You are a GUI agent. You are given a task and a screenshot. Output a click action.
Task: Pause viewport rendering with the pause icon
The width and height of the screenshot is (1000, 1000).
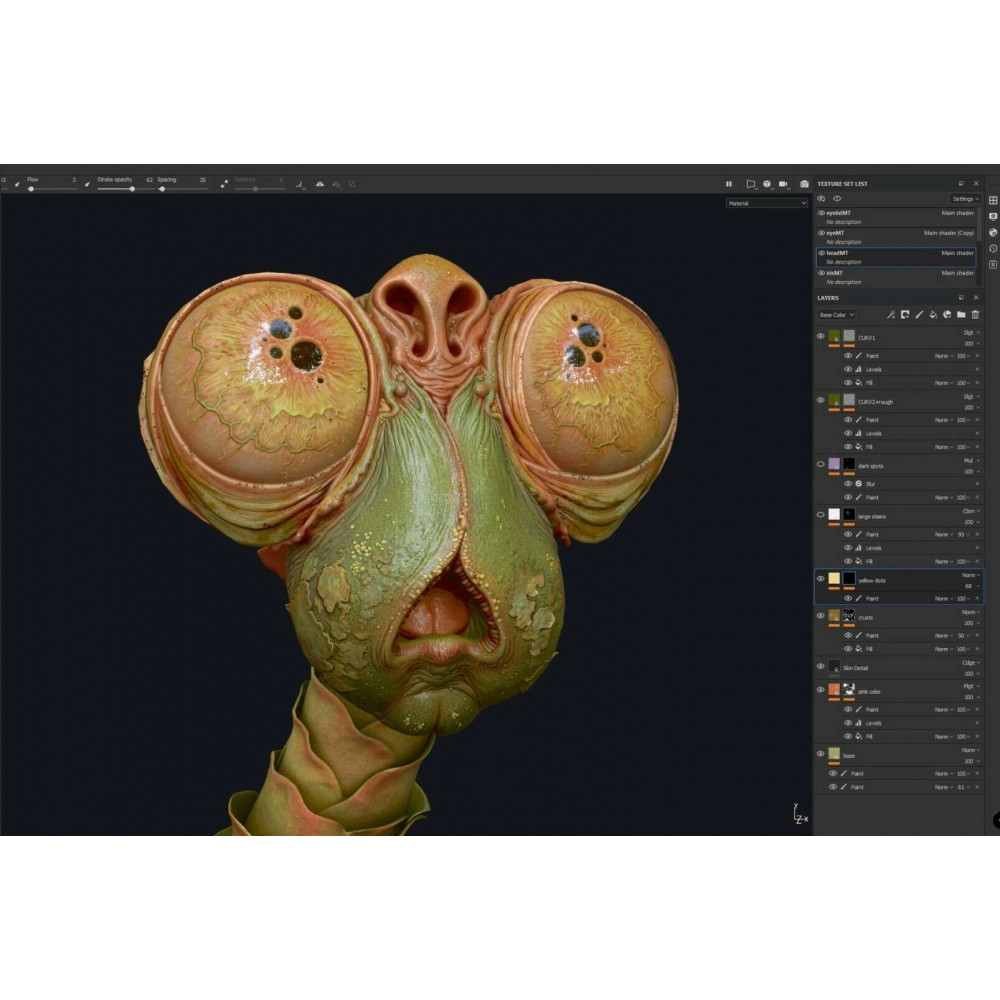point(728,184)
